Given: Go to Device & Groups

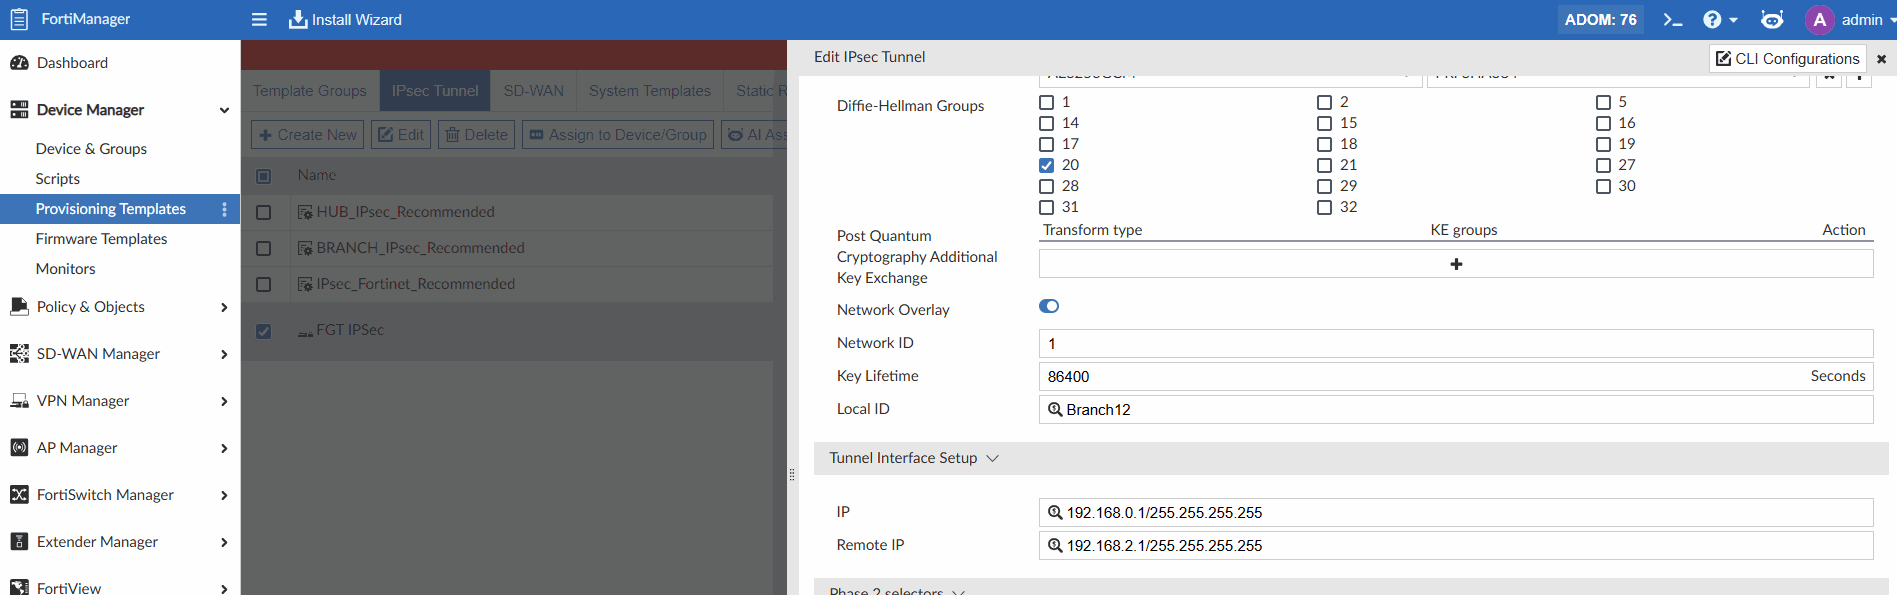Looking at the screenshot, I should (91, 149).
